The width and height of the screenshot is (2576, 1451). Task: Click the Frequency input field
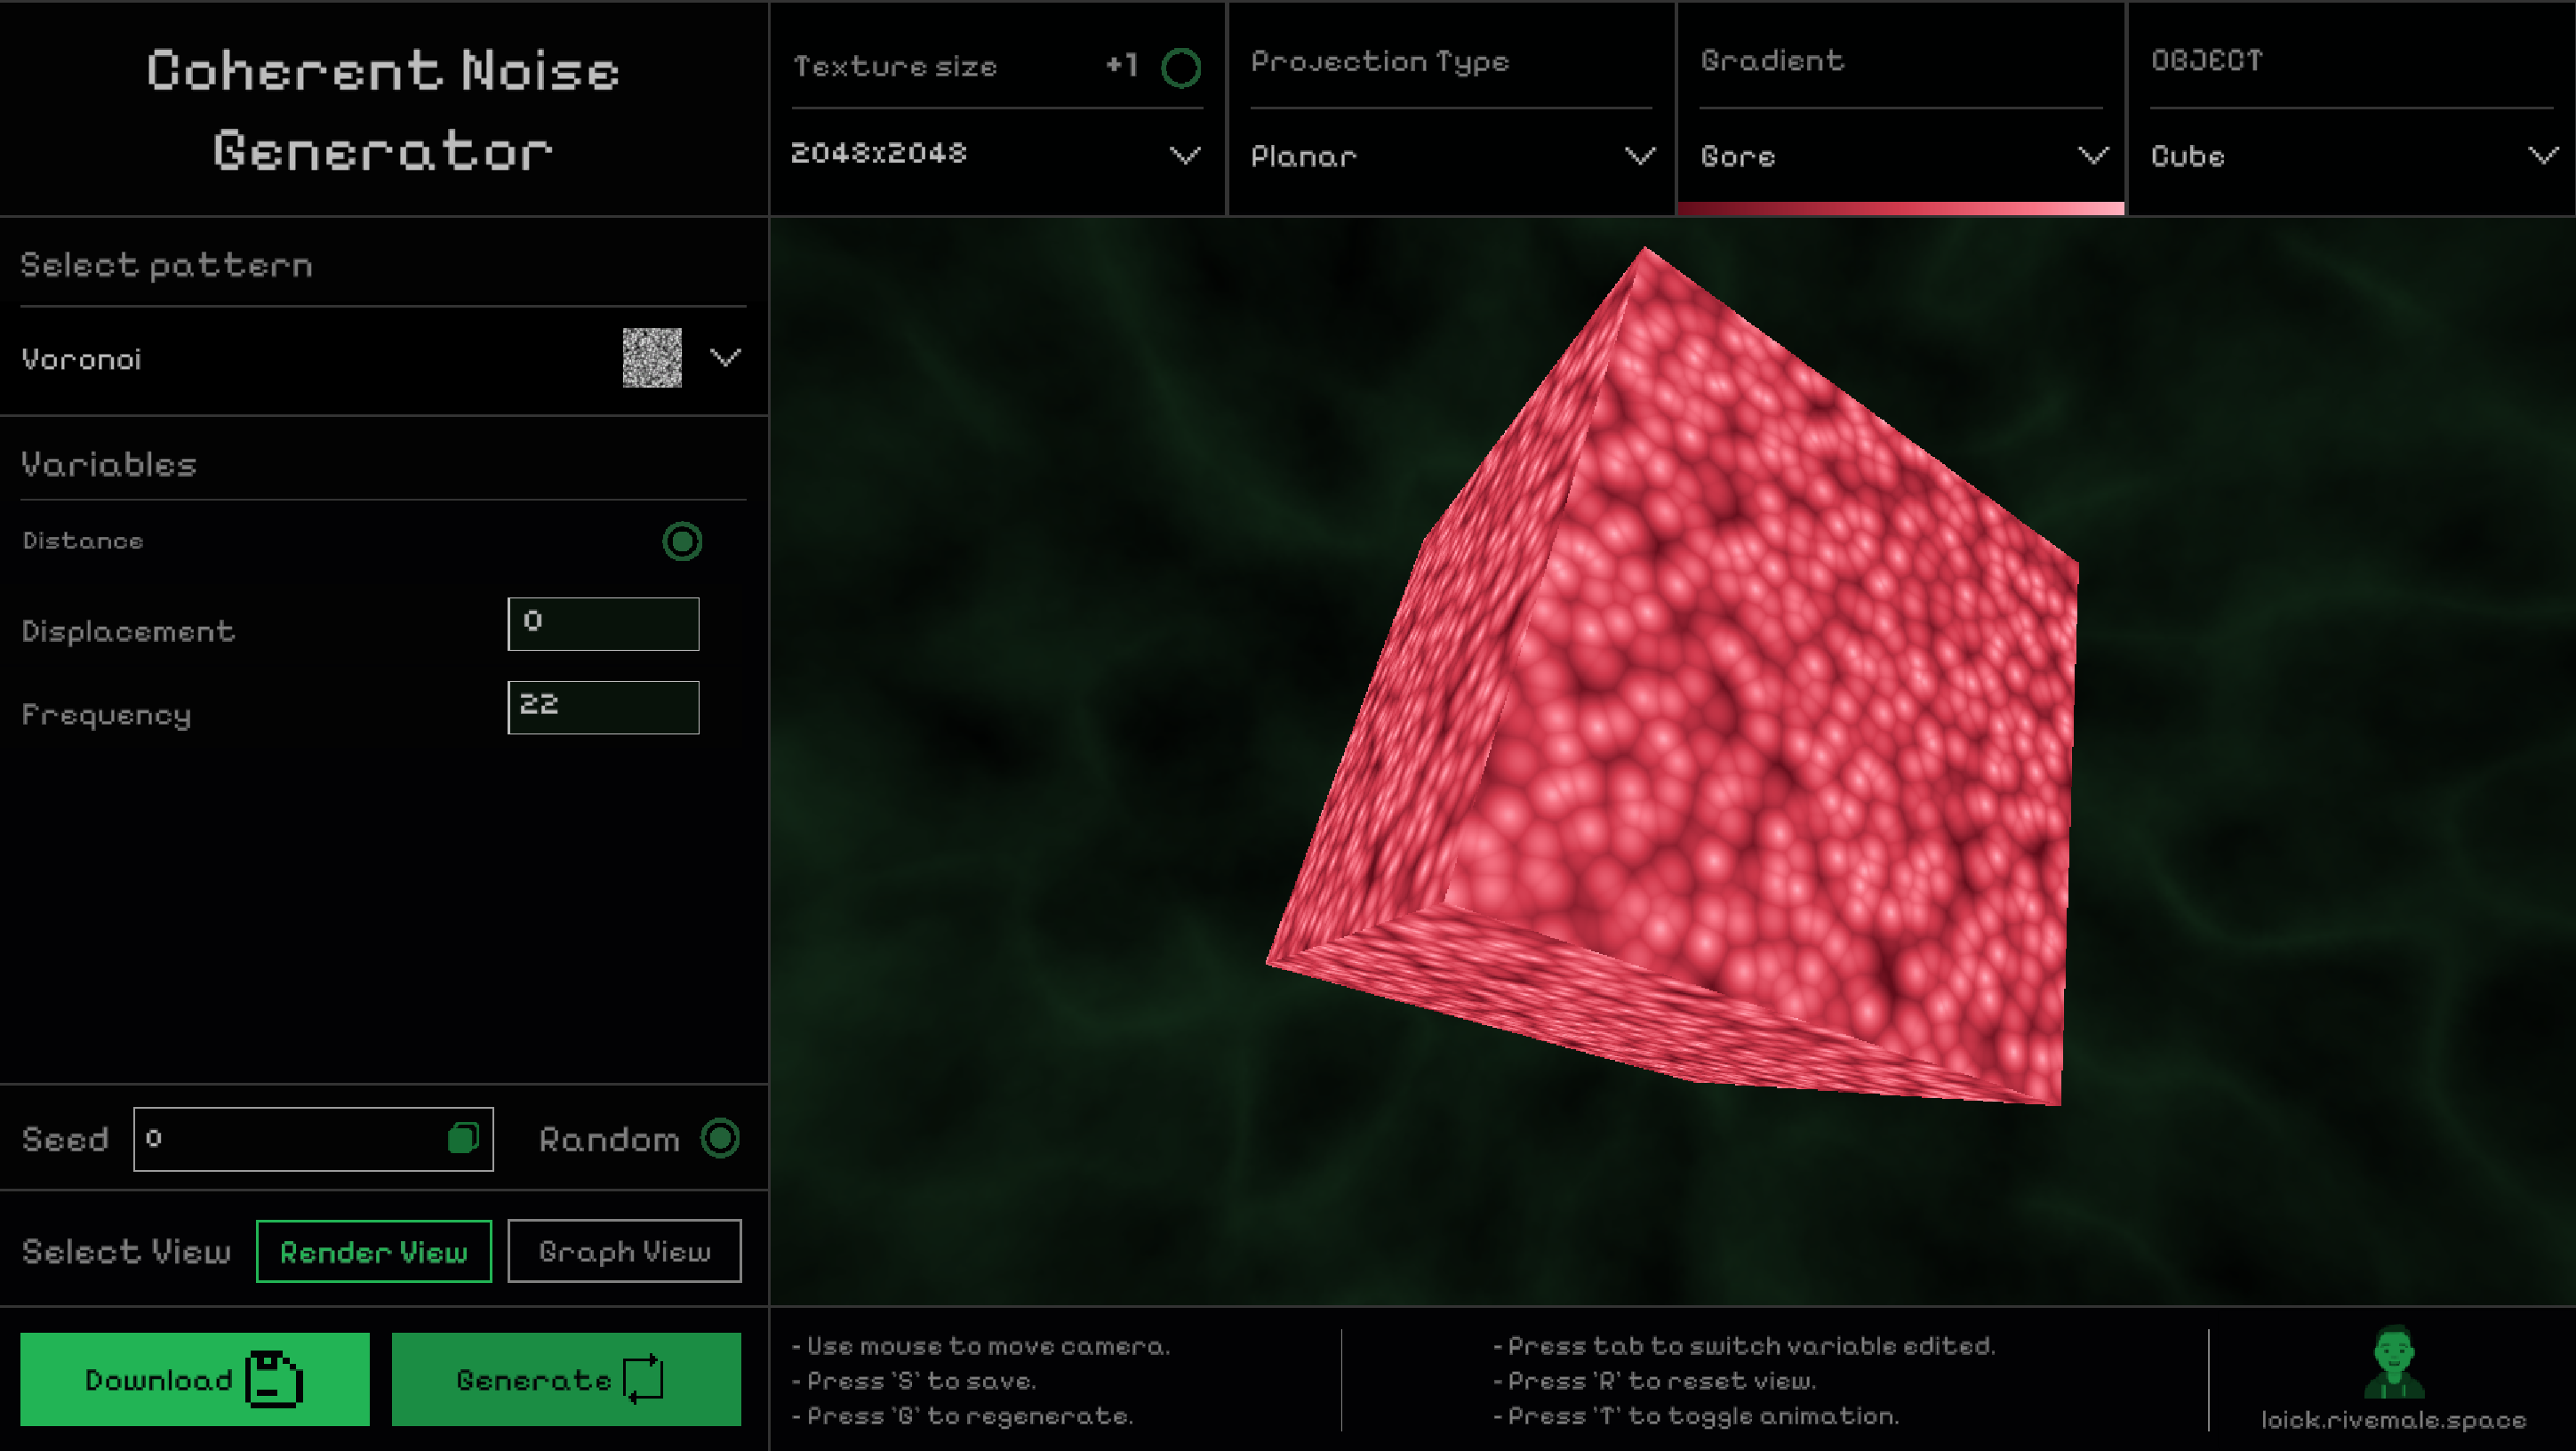click(604, 707)
